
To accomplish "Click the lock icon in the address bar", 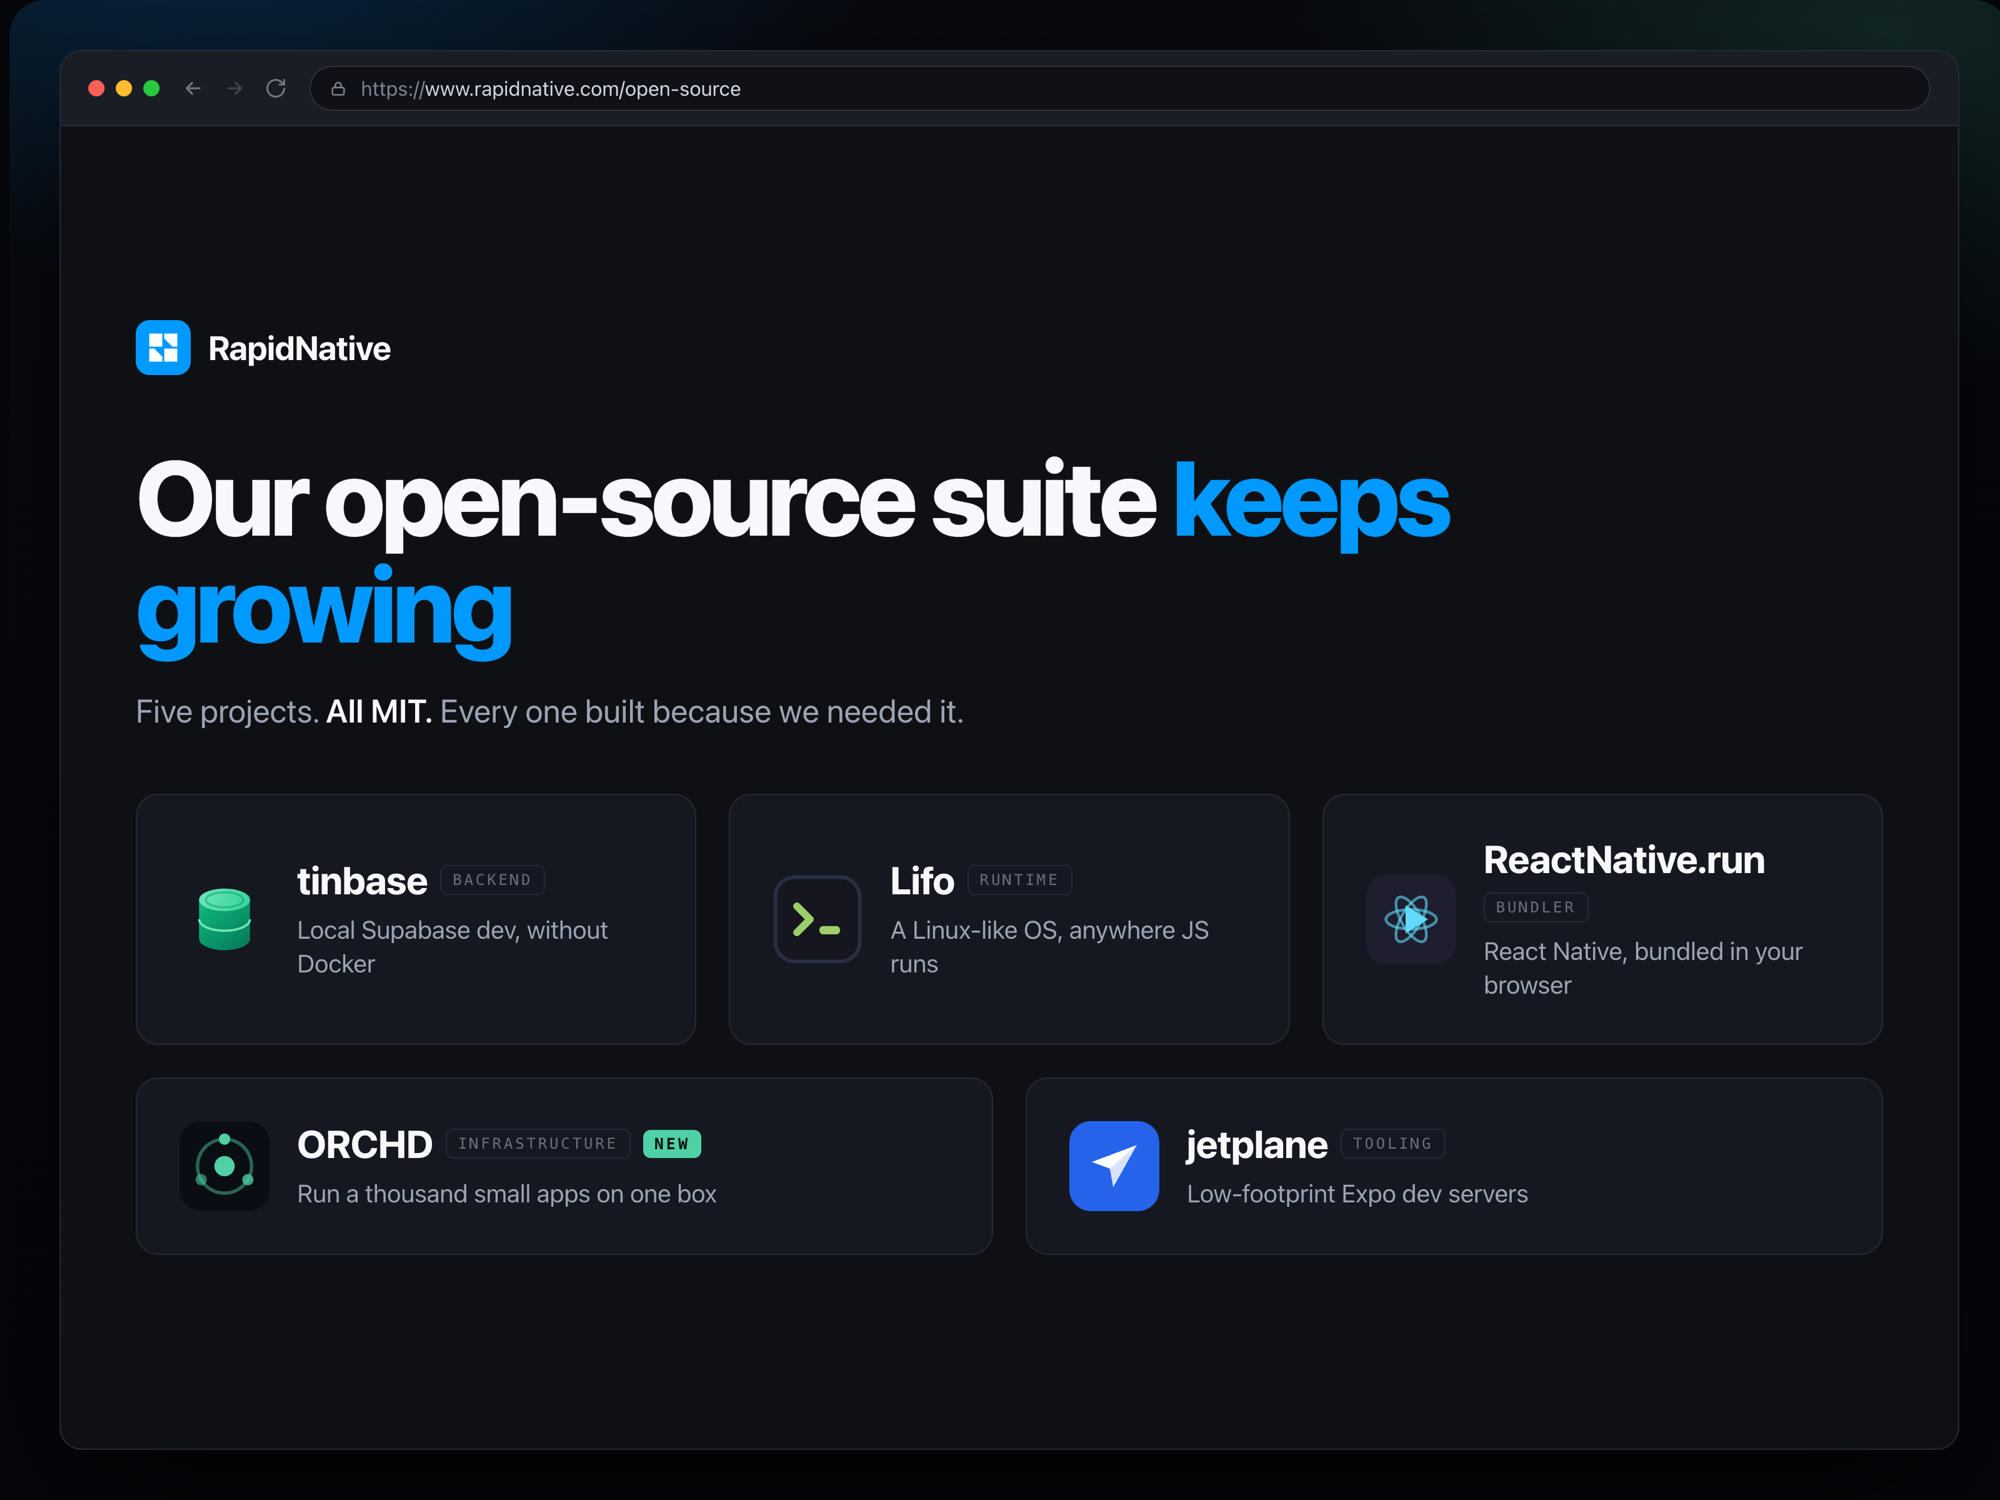I will tap(338, 89).
